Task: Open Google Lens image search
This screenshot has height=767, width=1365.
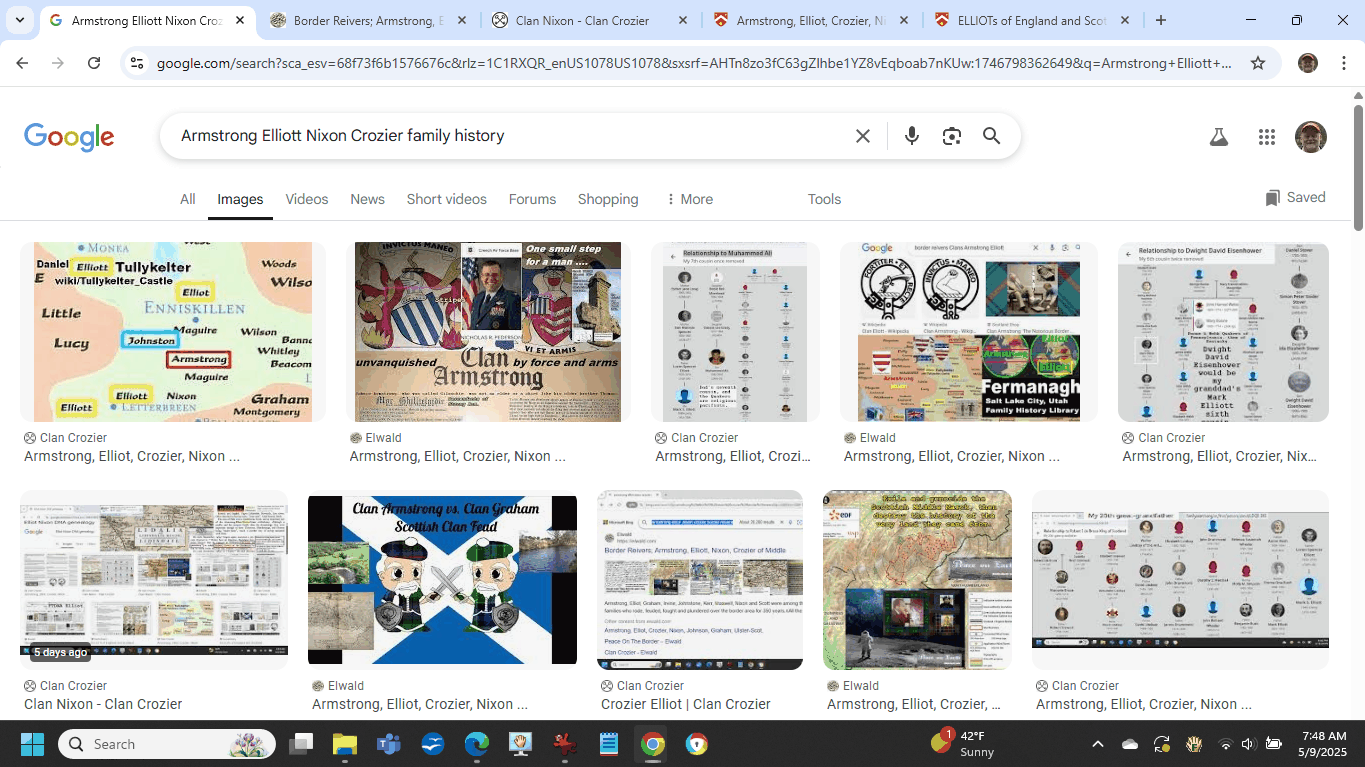Action: click(951, 136)
